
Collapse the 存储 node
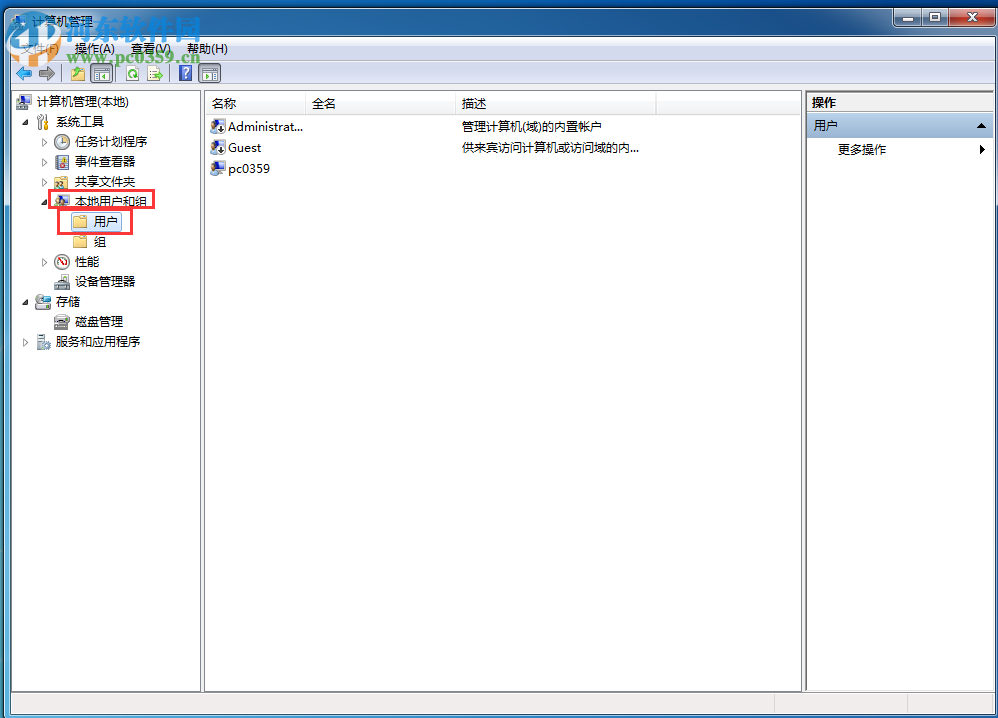25,302
